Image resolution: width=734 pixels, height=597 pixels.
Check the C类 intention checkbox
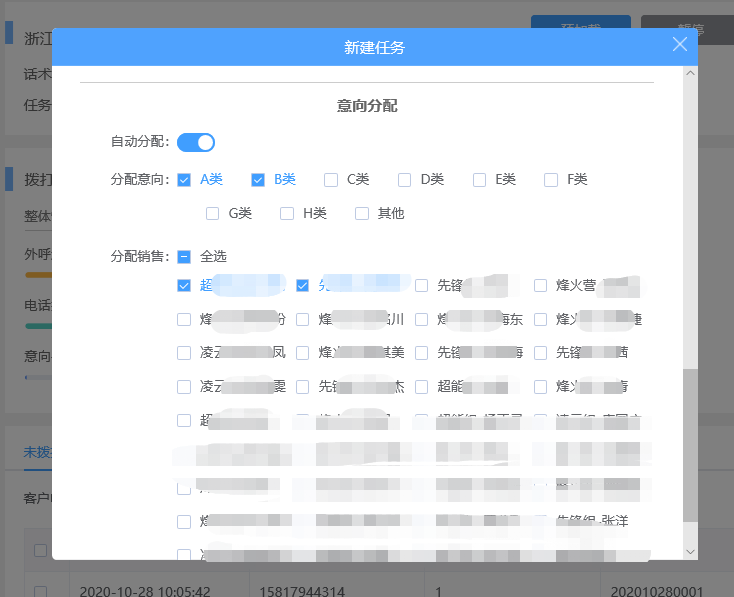(331, 180)
